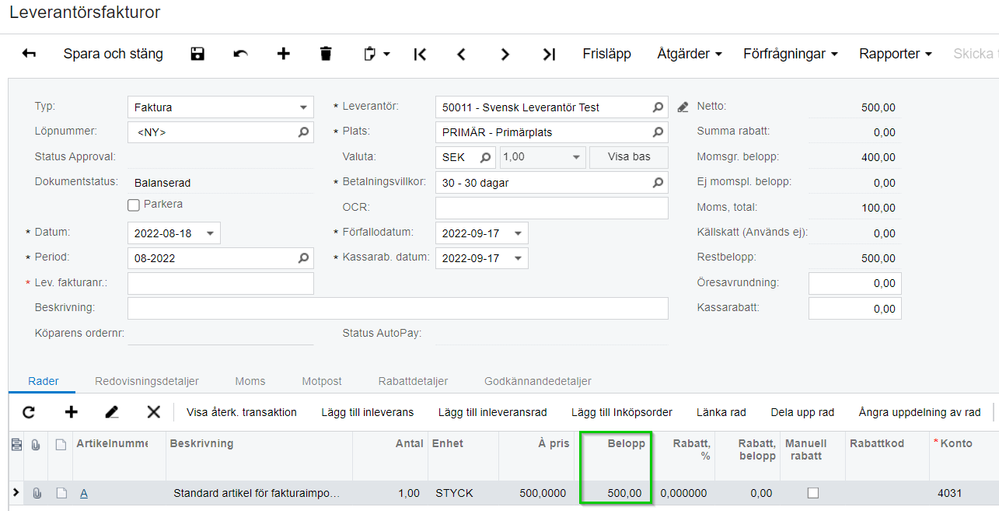Expand the Förfallodatum date dropdown
999x511 pixels.
(x=518, y=233)
